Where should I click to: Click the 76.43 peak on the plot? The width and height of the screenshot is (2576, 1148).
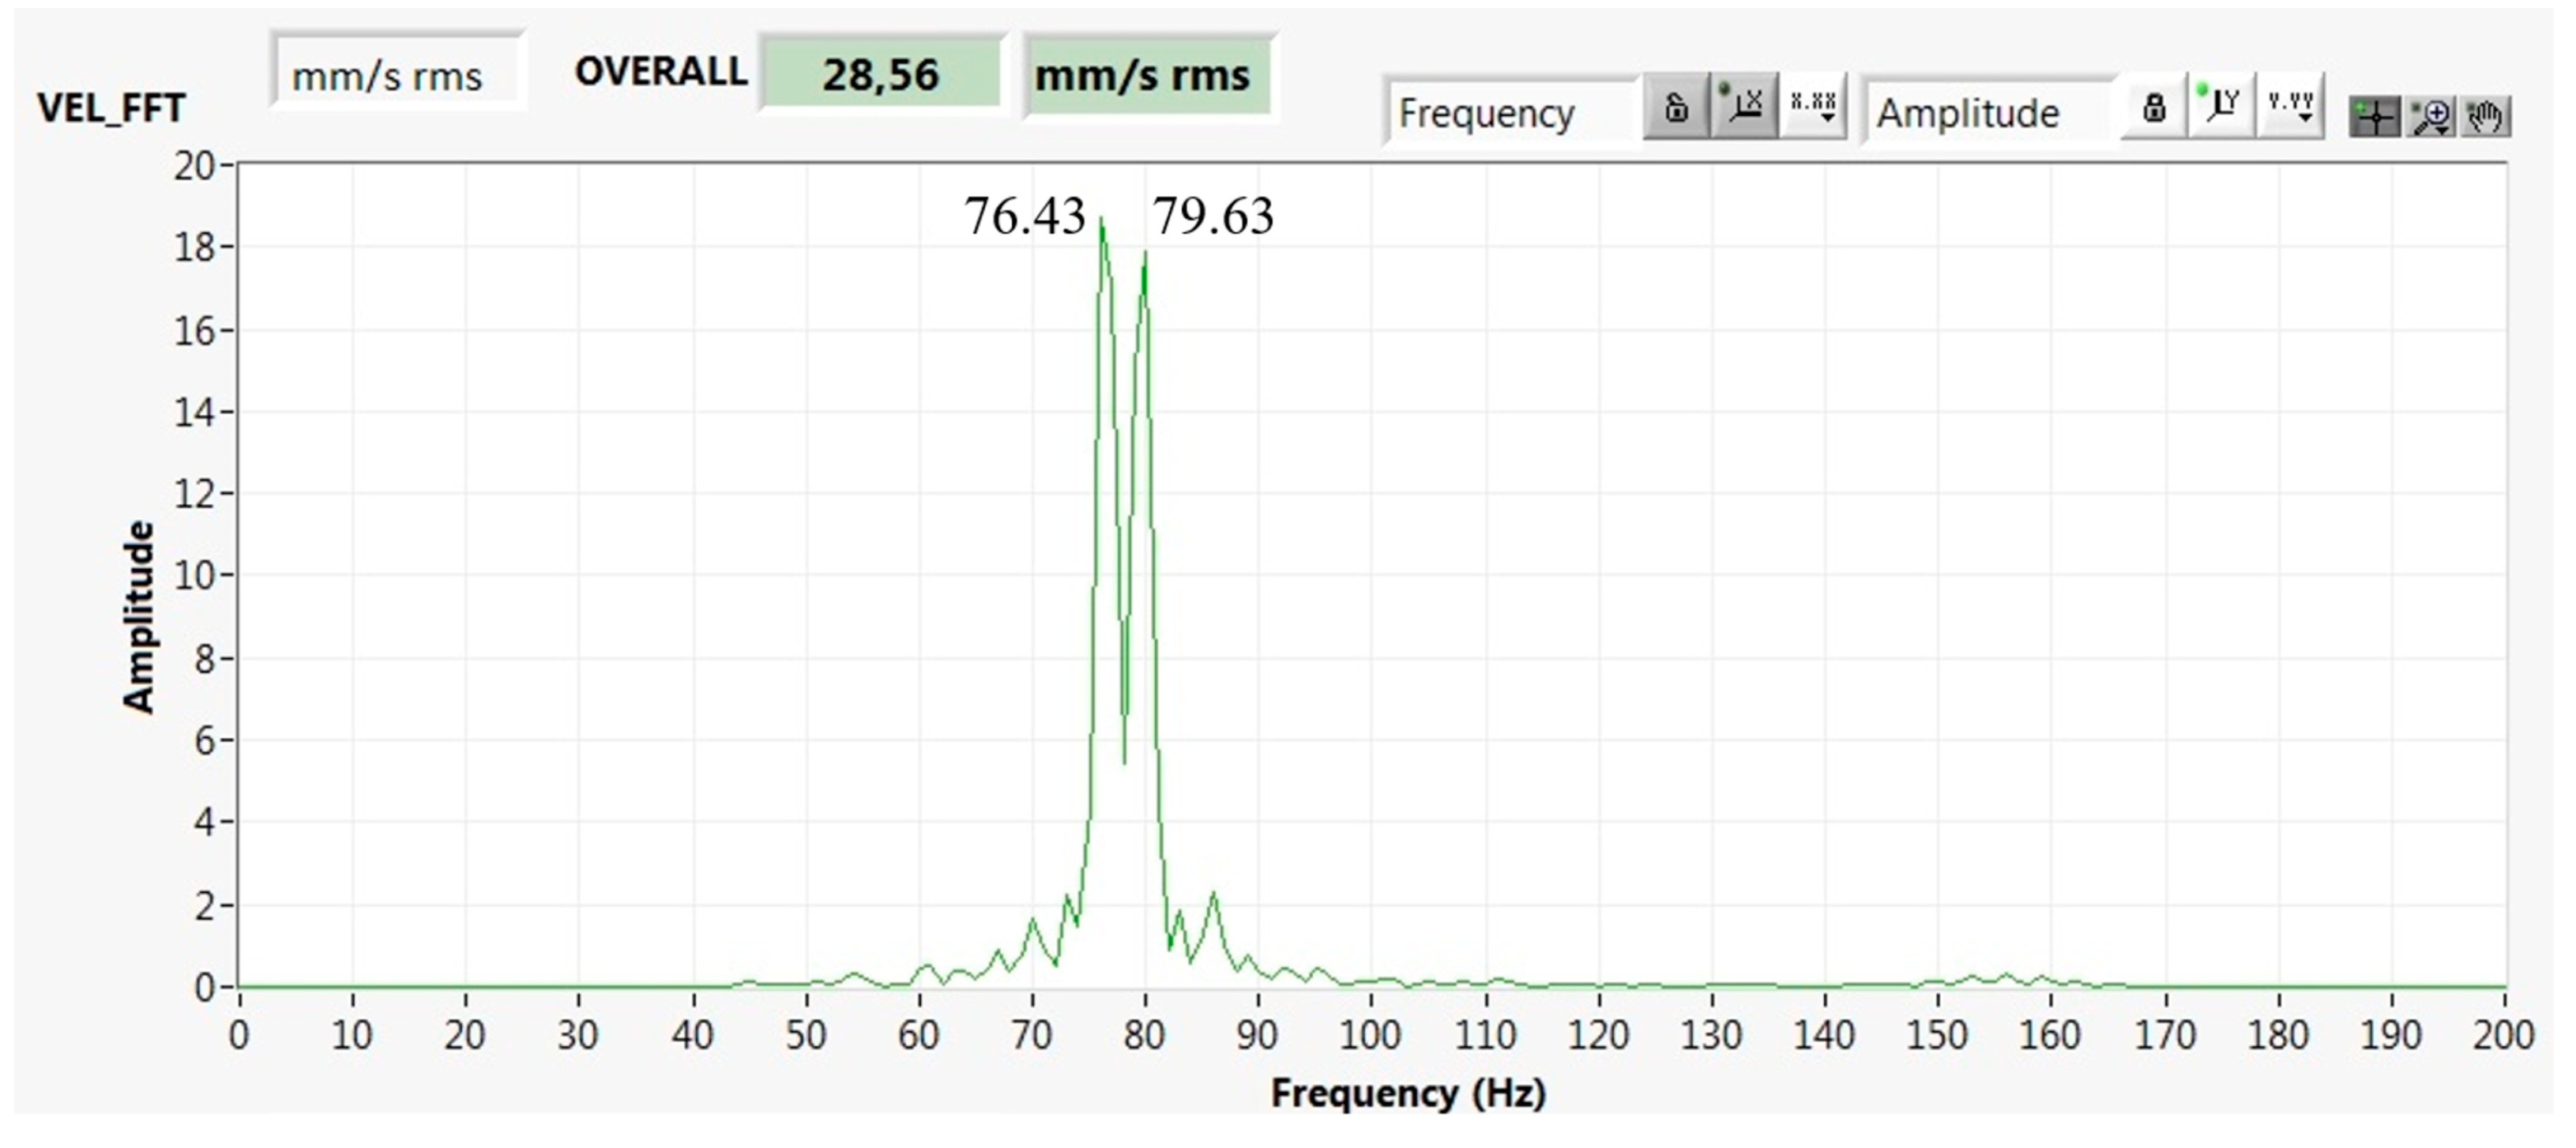coord(1101,222)
